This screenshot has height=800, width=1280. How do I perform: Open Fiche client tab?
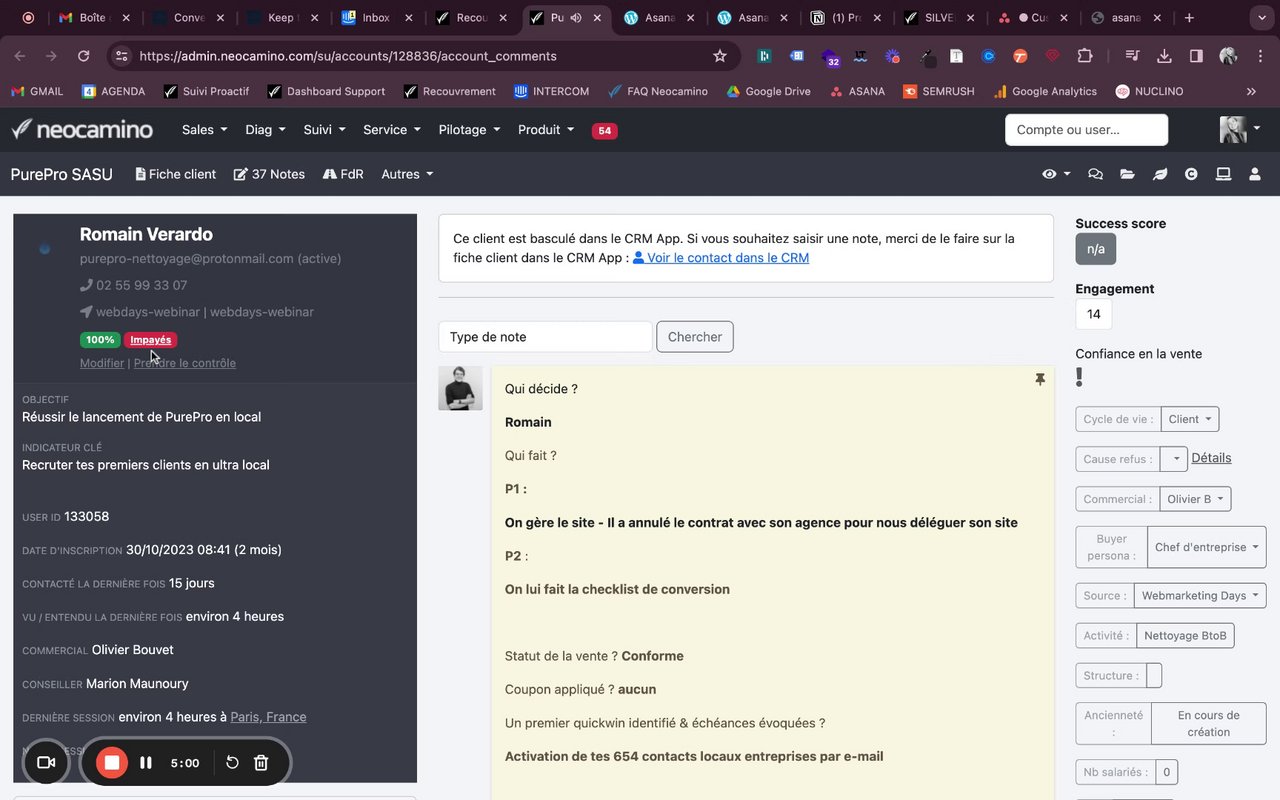tap(176, 174)
